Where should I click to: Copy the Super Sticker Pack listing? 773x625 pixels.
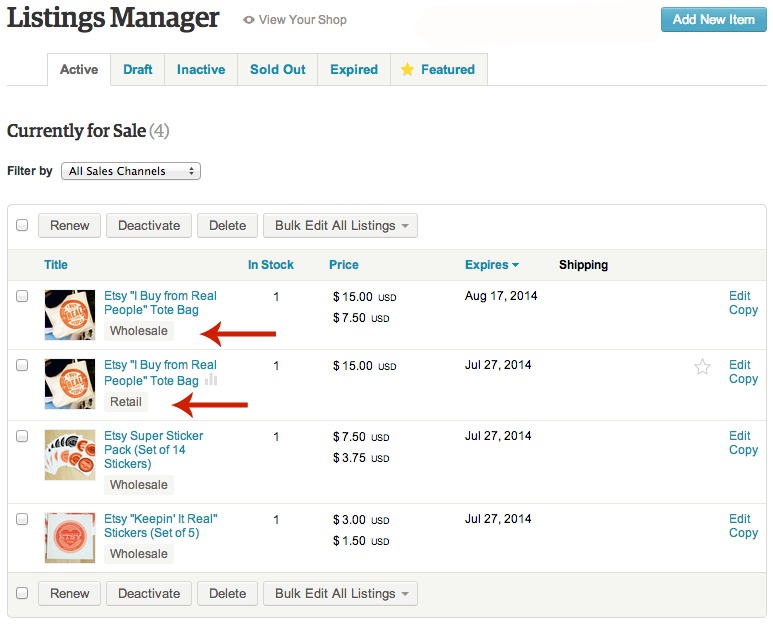click(x=743, y=450)
